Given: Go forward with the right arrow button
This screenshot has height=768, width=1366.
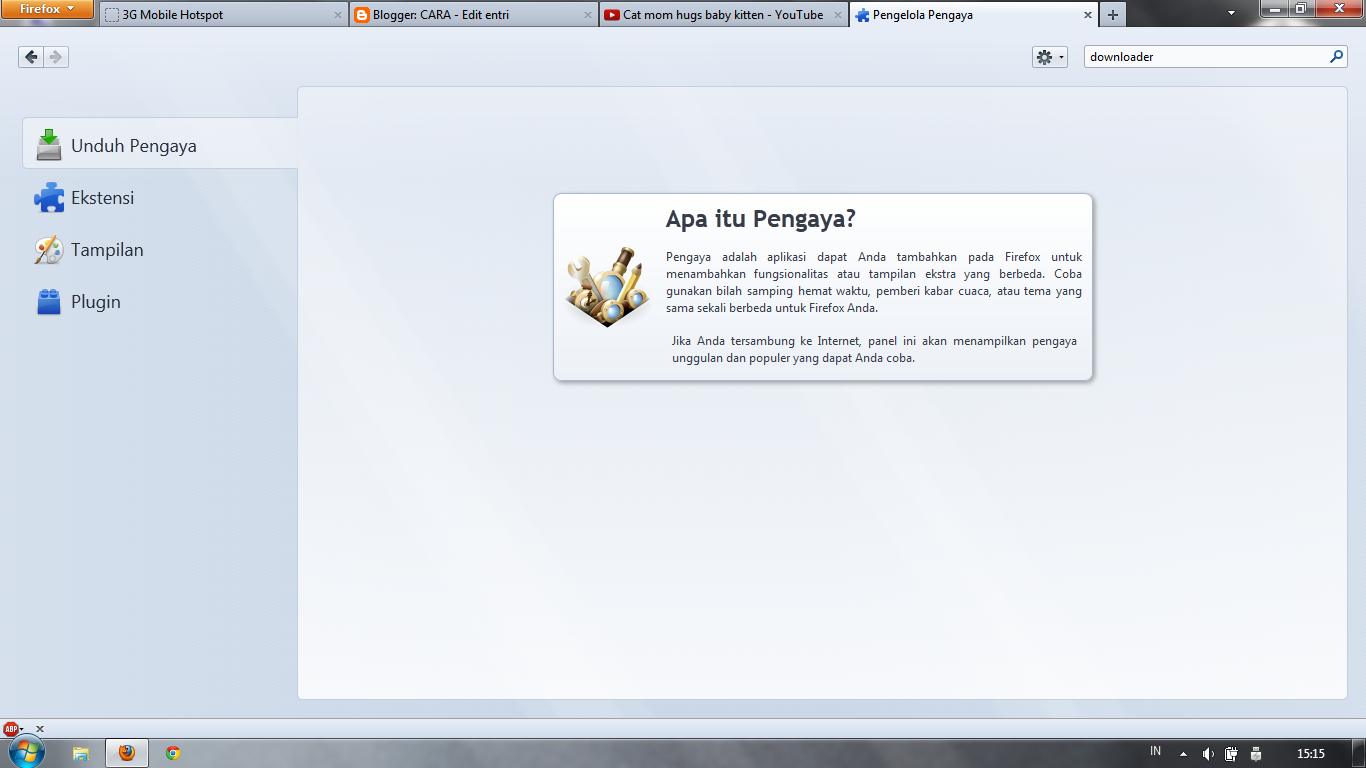Looking at the screenshot, I should coord(56,57).
